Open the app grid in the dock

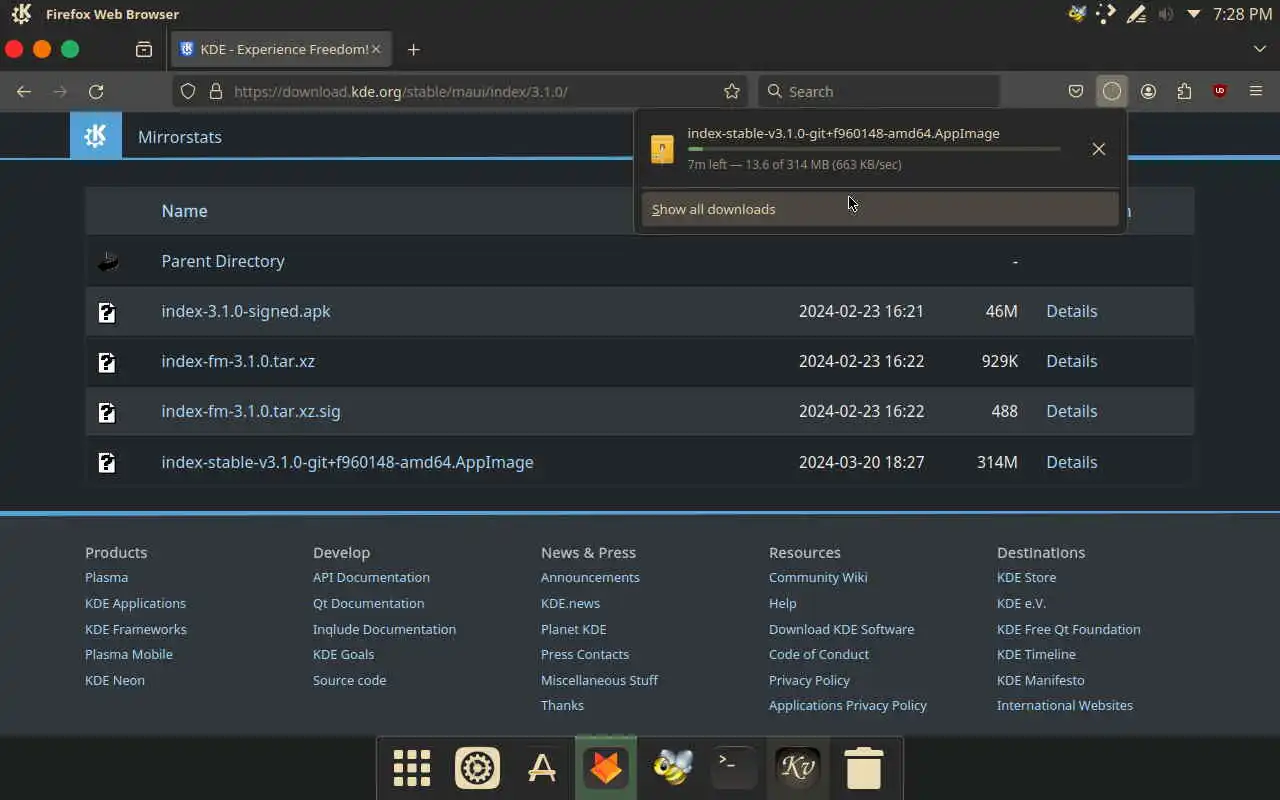(x=411, y=768)
